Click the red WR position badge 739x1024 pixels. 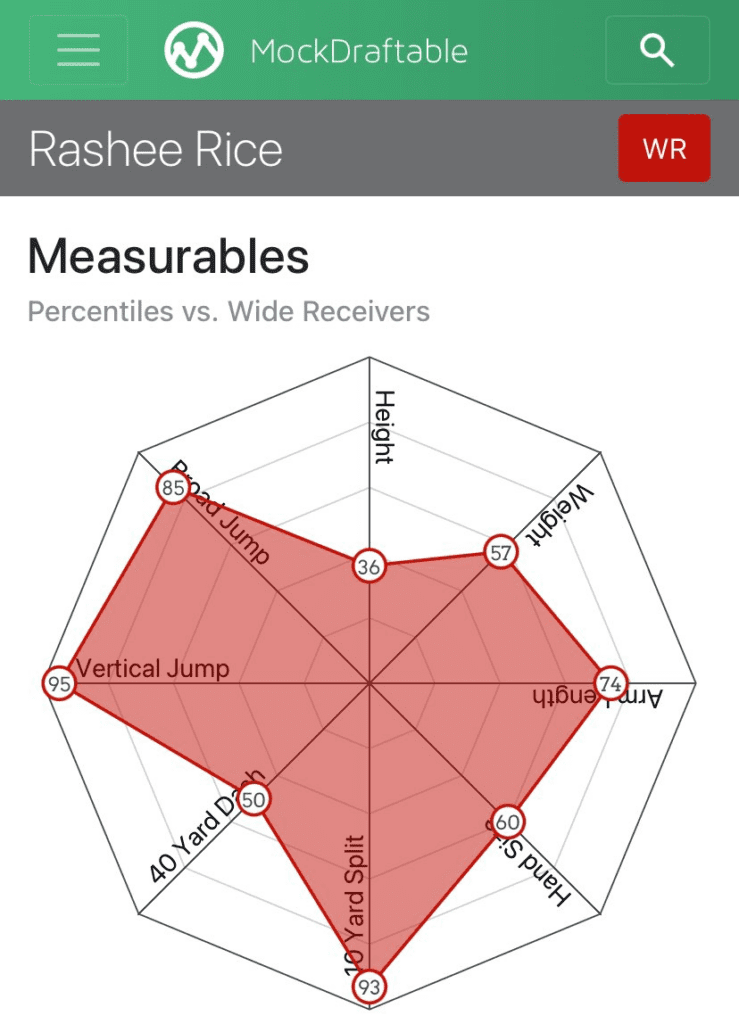pyautogui.click(x=664, y=148)
